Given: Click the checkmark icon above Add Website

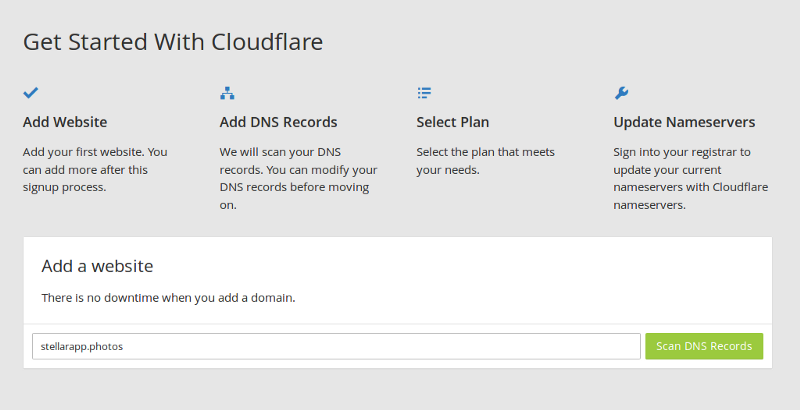Looking at the screenshot, I should (31, 93).
